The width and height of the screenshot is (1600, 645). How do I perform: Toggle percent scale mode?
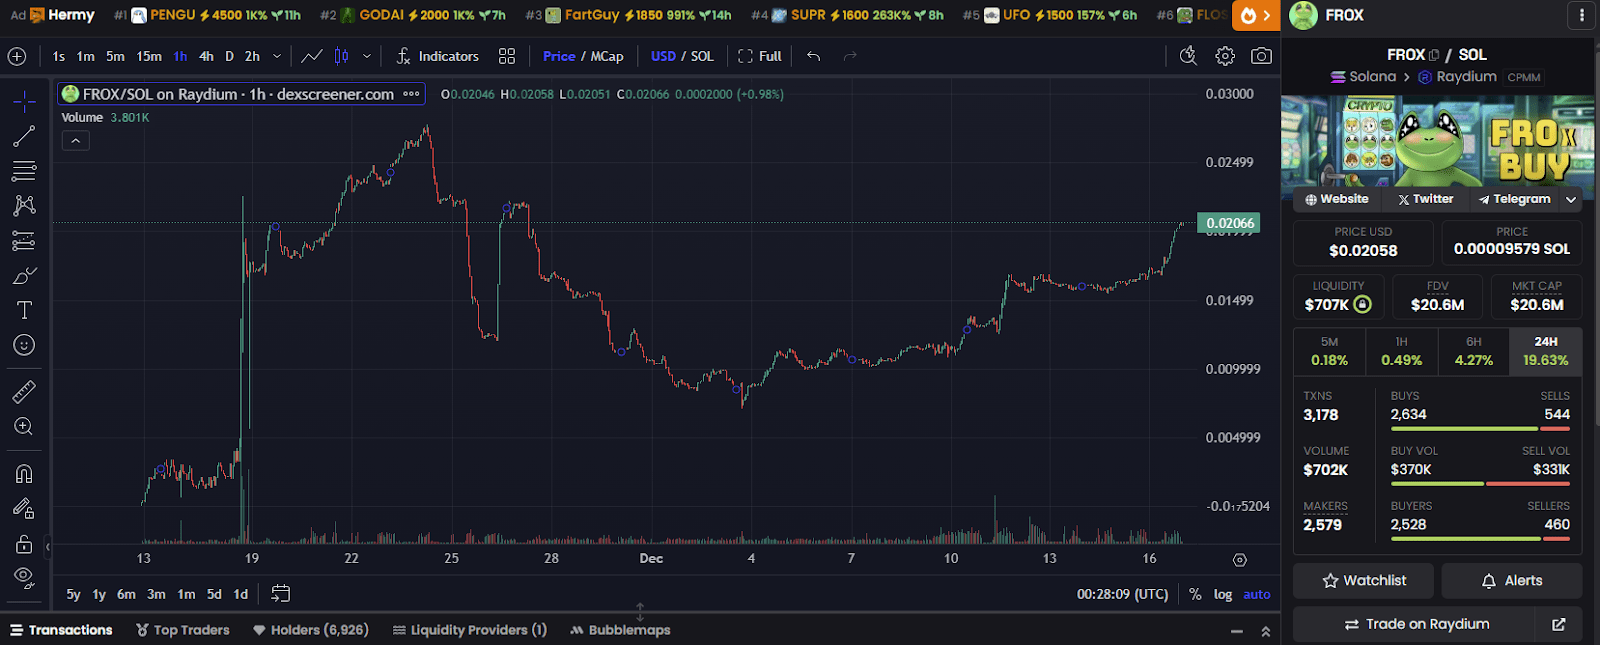[1195, 594]
